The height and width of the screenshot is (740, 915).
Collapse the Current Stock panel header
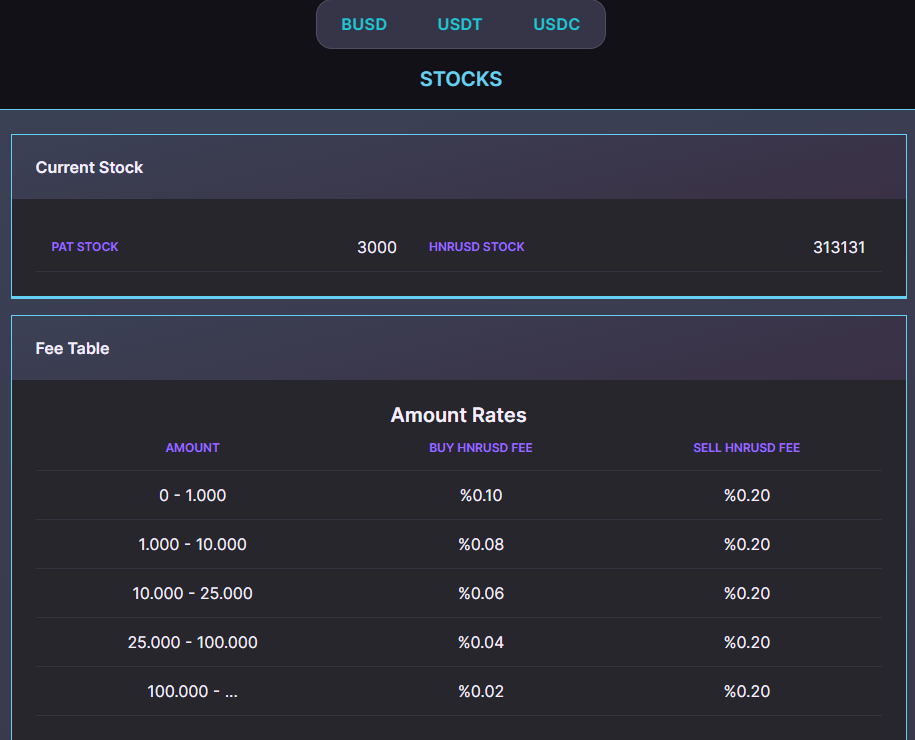click(x=89, y=167)
